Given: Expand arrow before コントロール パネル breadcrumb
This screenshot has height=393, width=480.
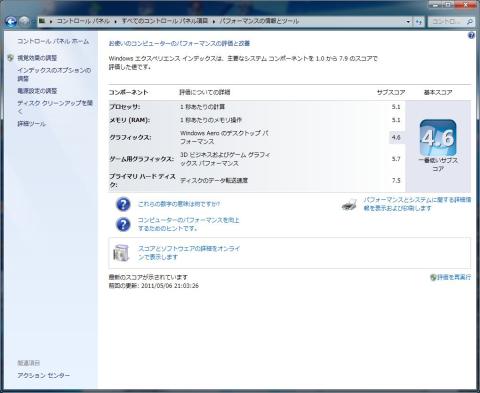Looking at the screenshot, I should (x=51, y=22).
